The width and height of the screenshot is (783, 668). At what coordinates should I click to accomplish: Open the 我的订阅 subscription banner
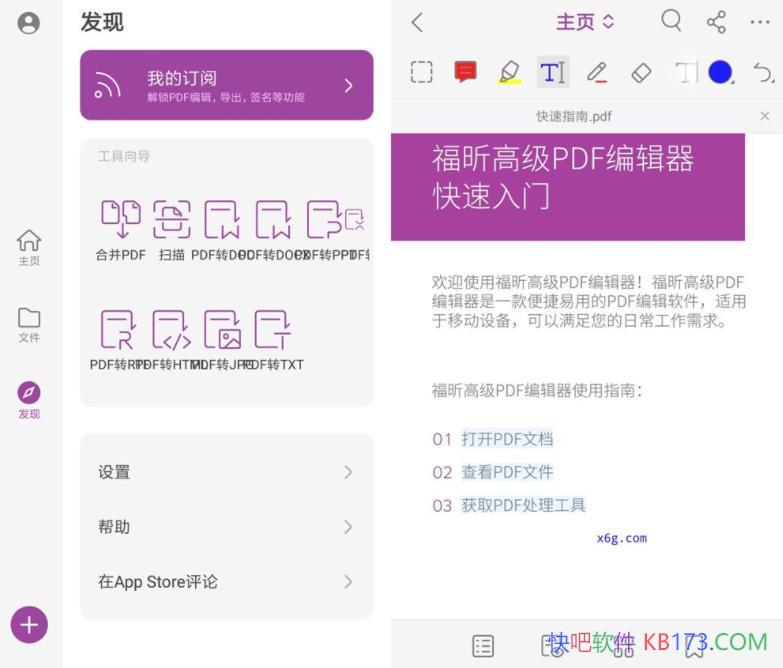pyautogui.click(x=226, y=85)
